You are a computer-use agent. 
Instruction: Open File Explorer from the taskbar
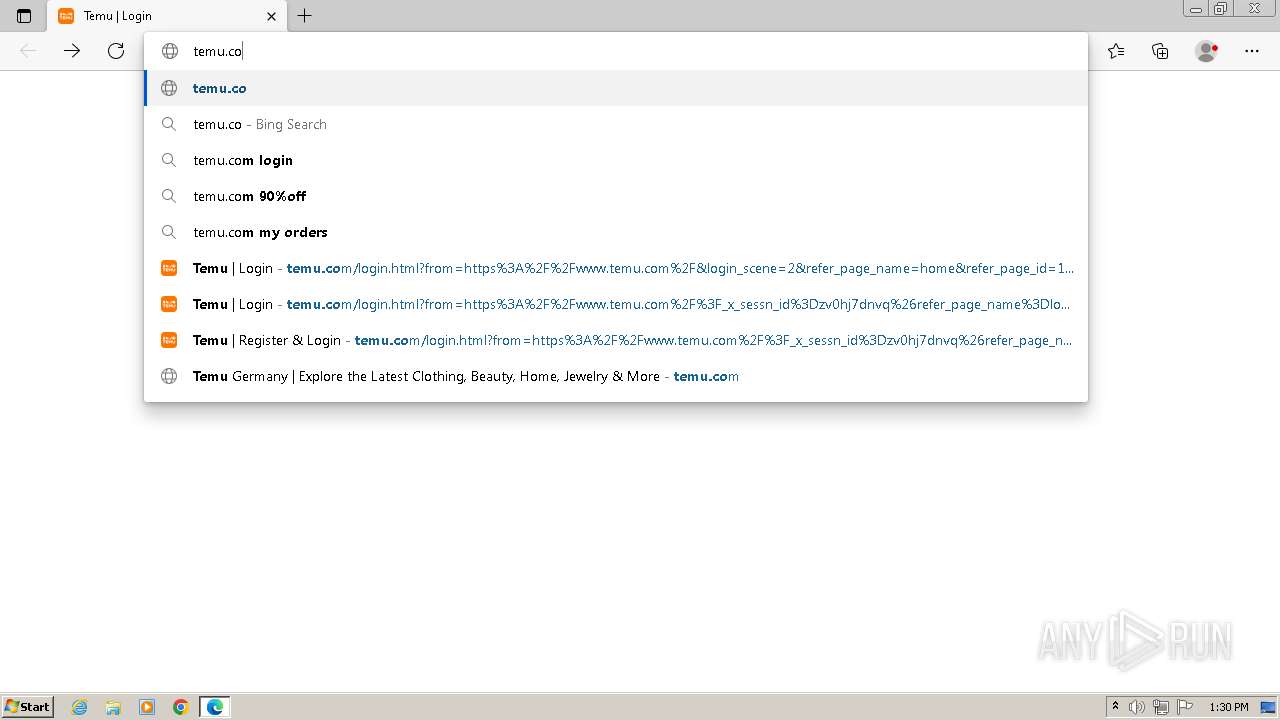[113, 707]
